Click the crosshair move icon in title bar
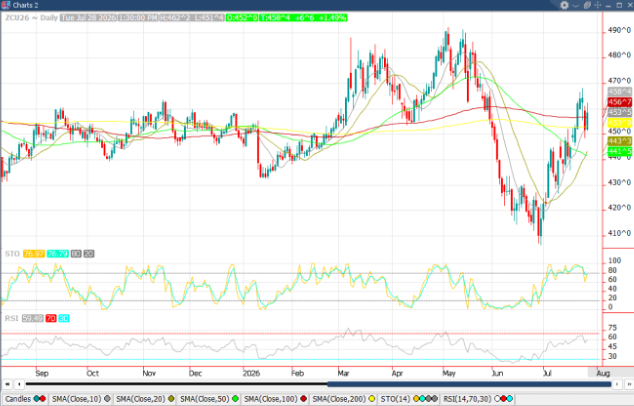Viewport: 634px width, 406px height. click(598, 5)
